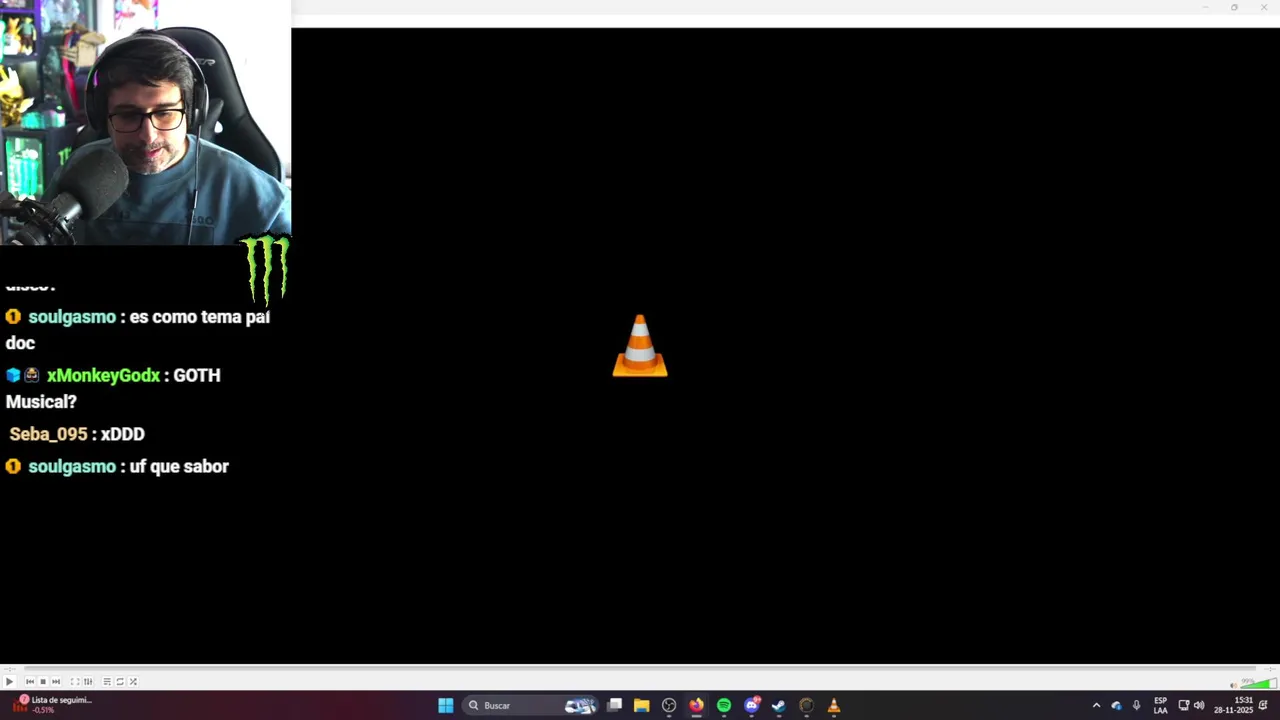
Task: Open Steam from the taskbar
Action: pyautogui.click(x=779, y=705)
